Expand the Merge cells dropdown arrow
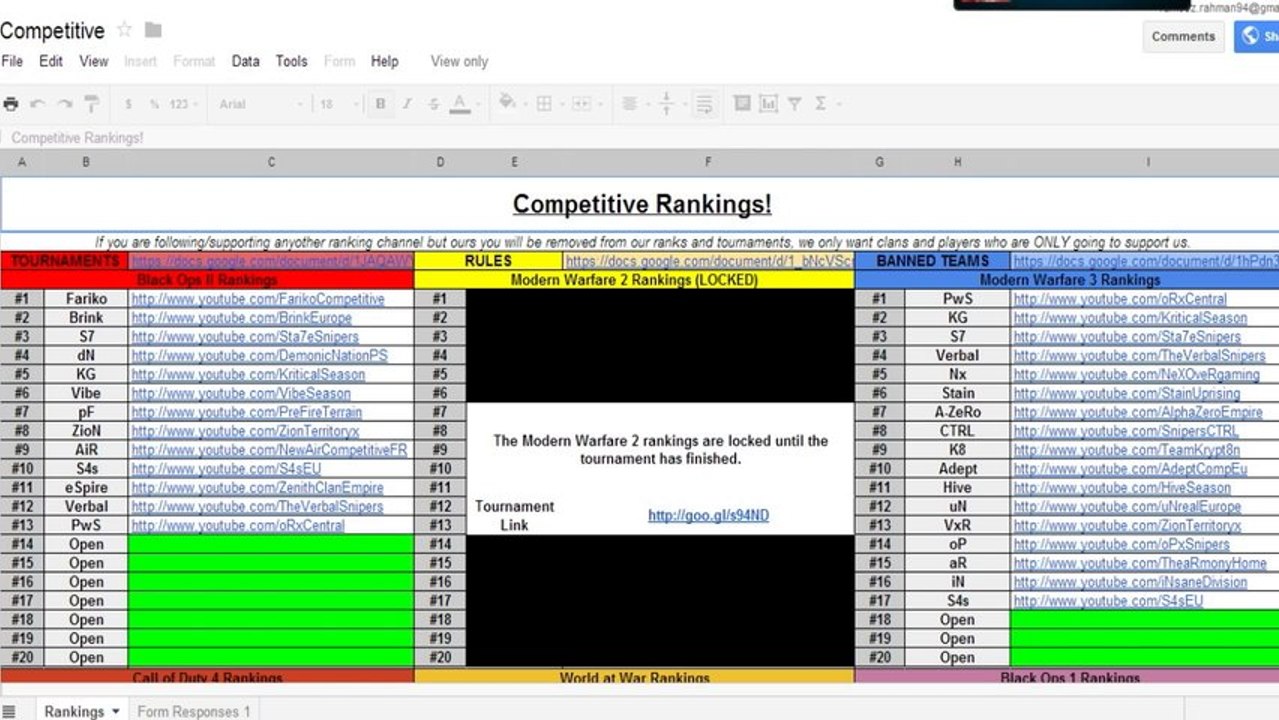The image size is (1279, 720). coord(600,104)
